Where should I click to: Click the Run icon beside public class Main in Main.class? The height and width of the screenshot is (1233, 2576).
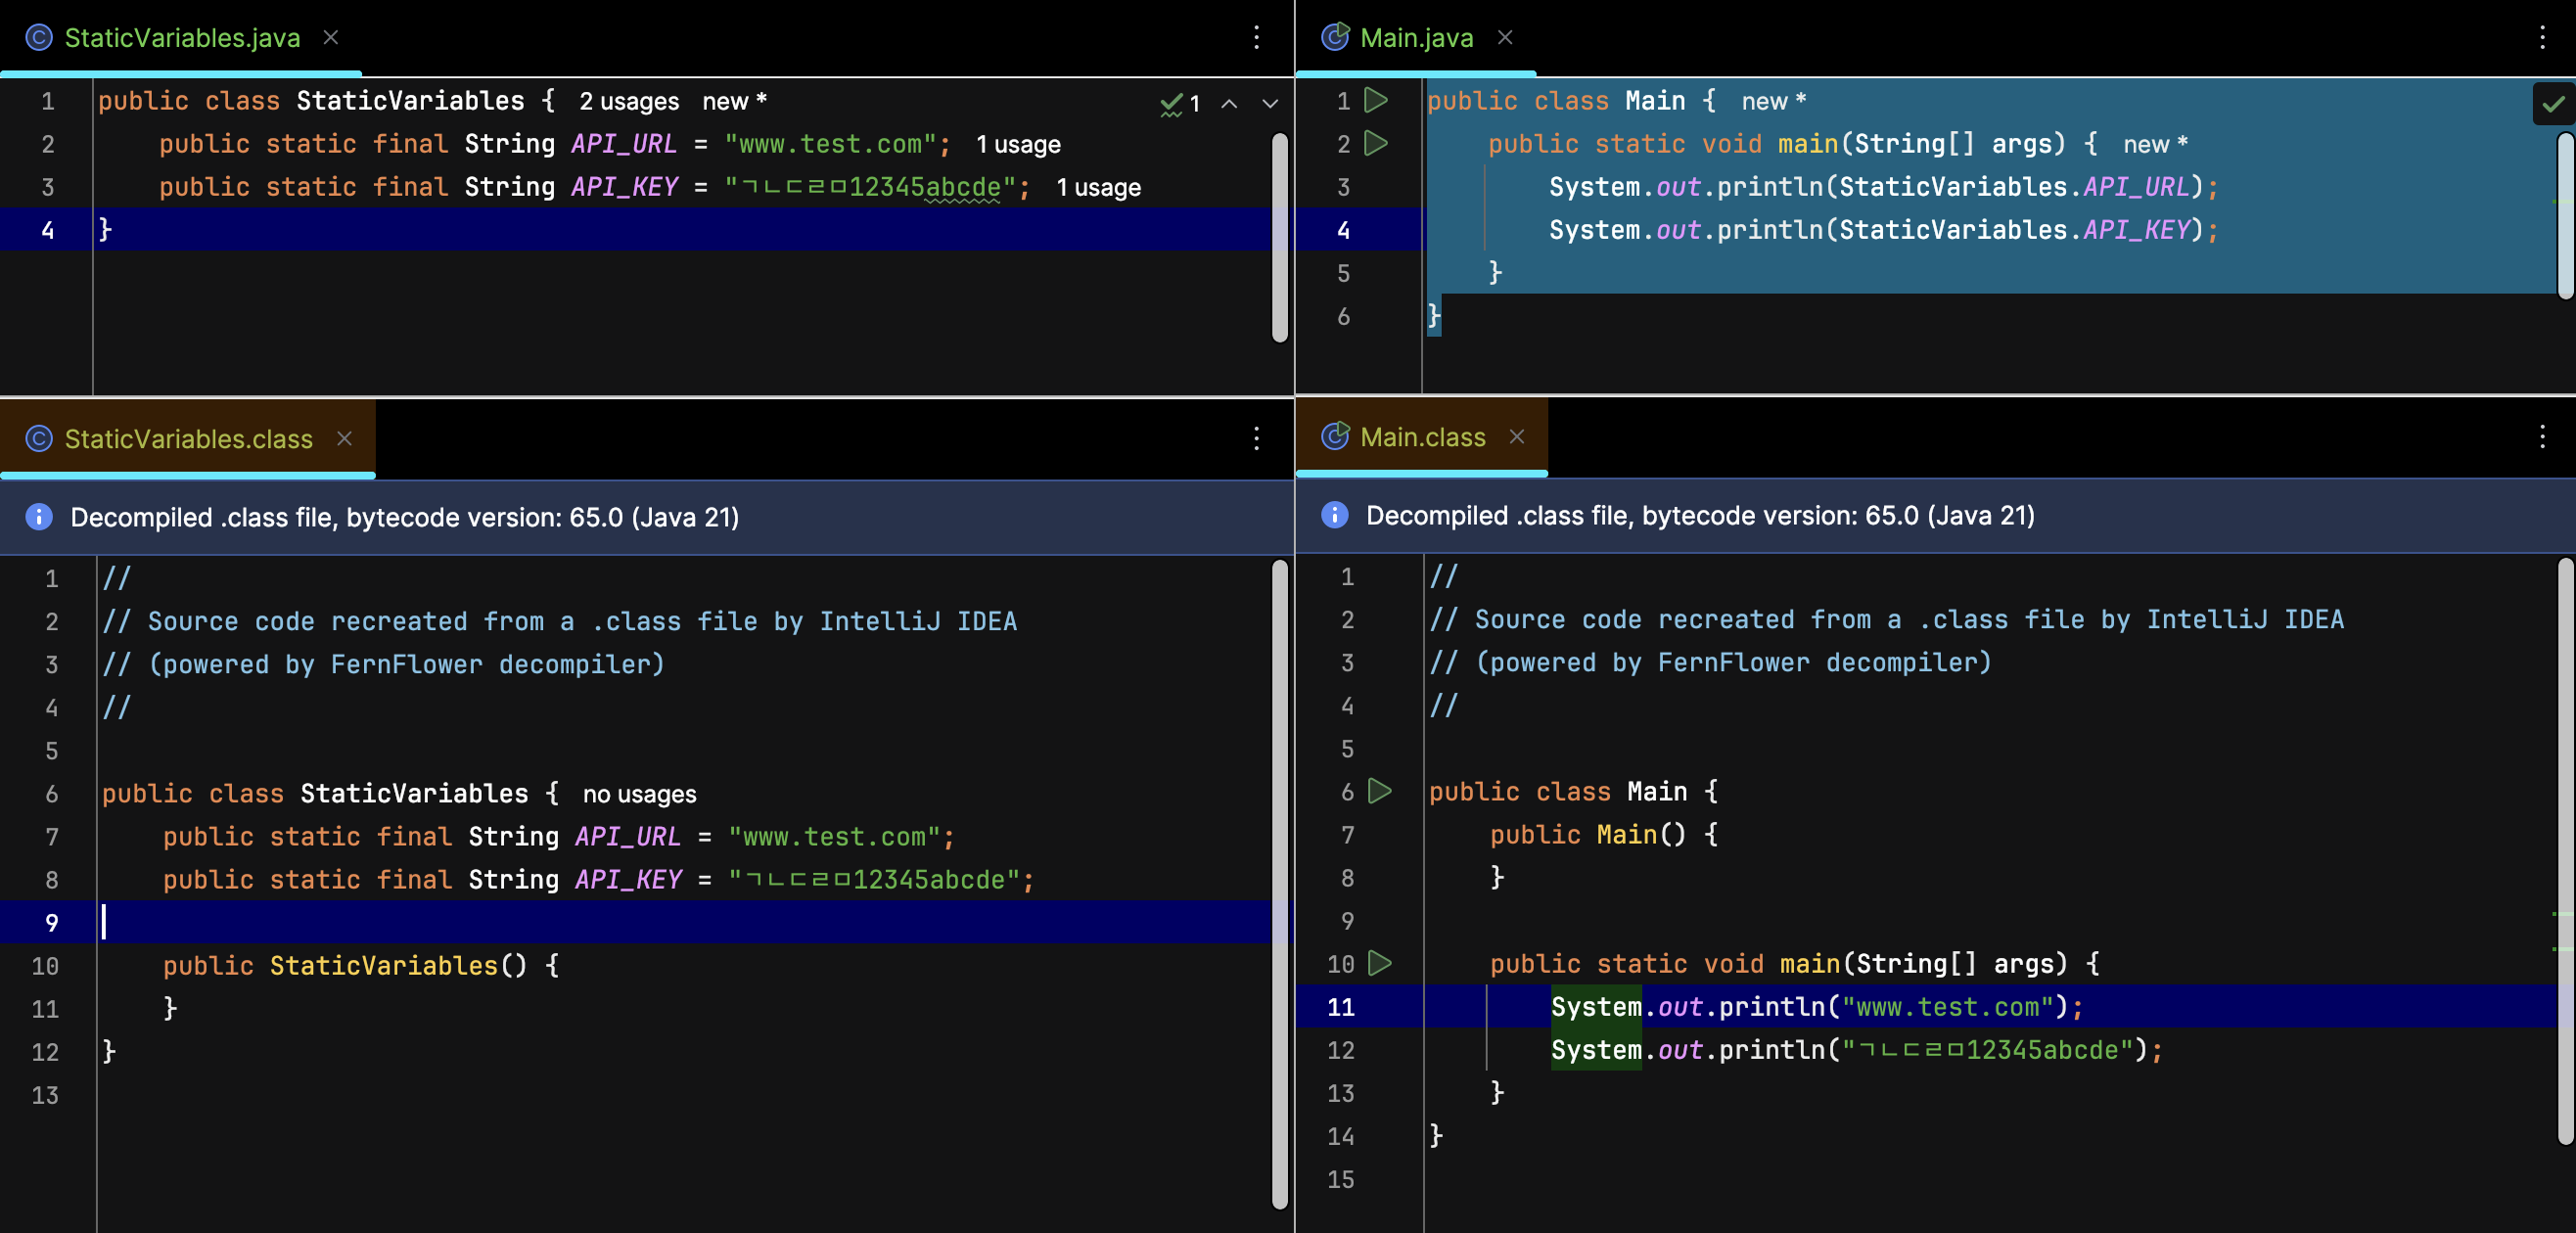(x=1381, y=791)
